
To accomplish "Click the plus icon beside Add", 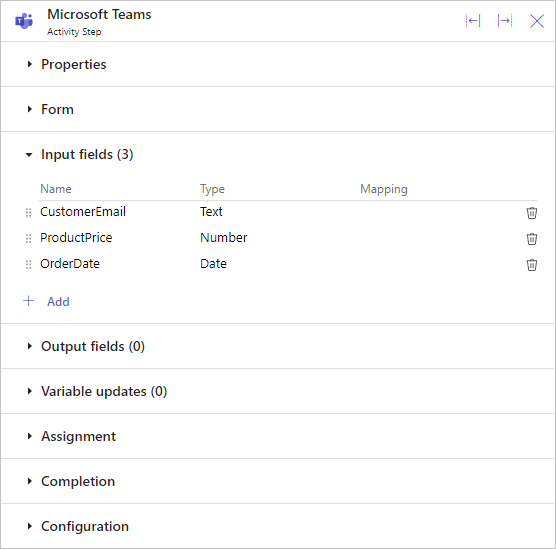I will (29, 301).
